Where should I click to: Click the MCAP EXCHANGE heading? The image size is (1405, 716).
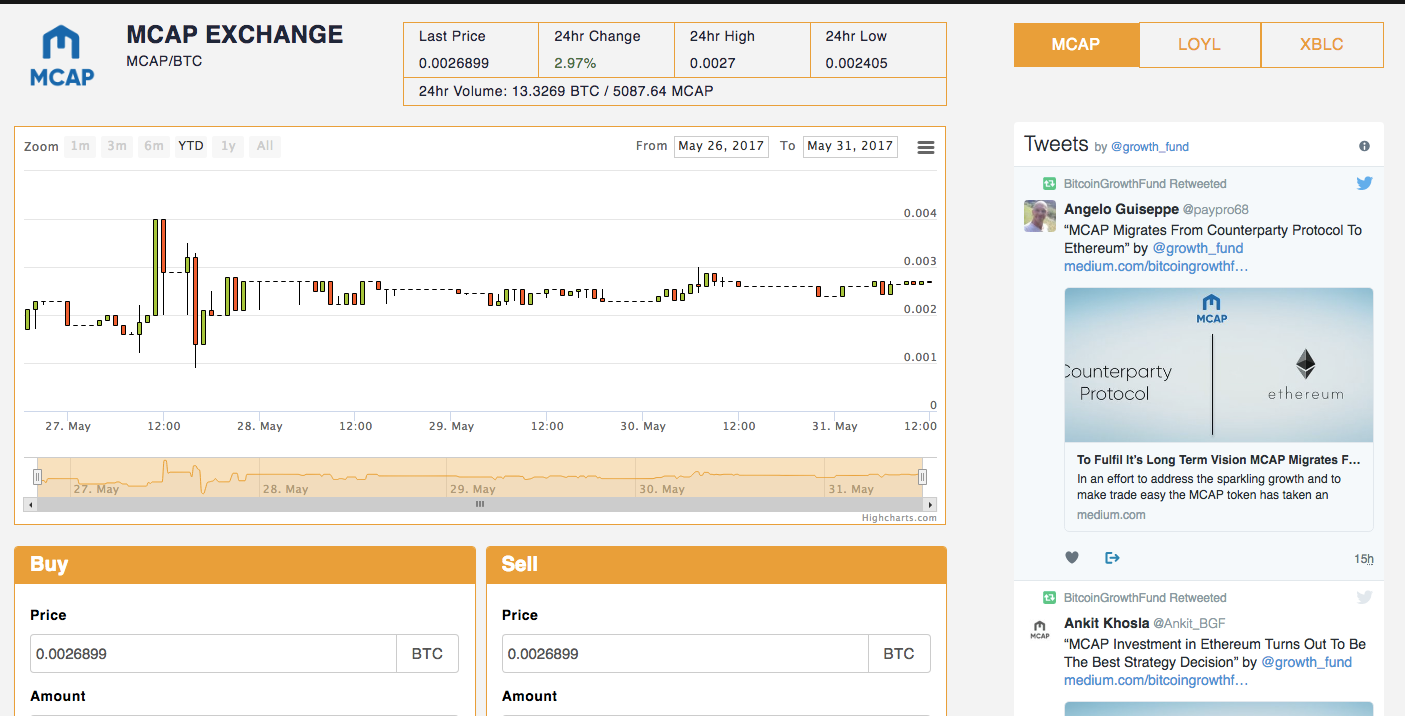tap(235, 35)
